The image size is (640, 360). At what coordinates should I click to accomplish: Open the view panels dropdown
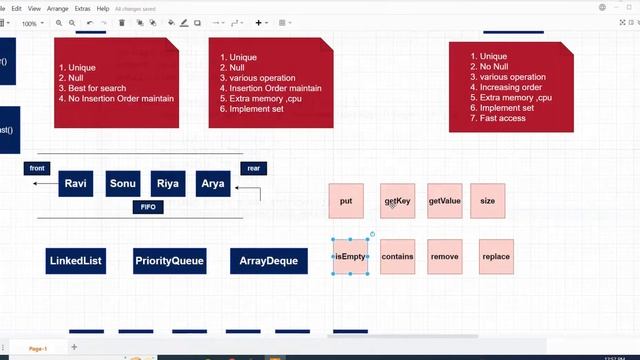(4, 23)
